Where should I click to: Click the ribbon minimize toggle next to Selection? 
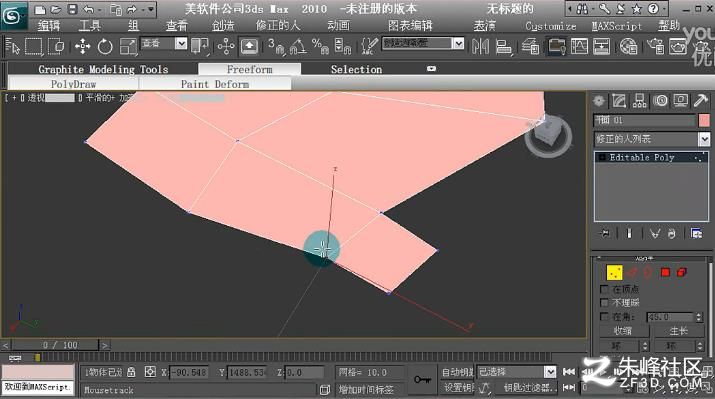pos(431,69)
